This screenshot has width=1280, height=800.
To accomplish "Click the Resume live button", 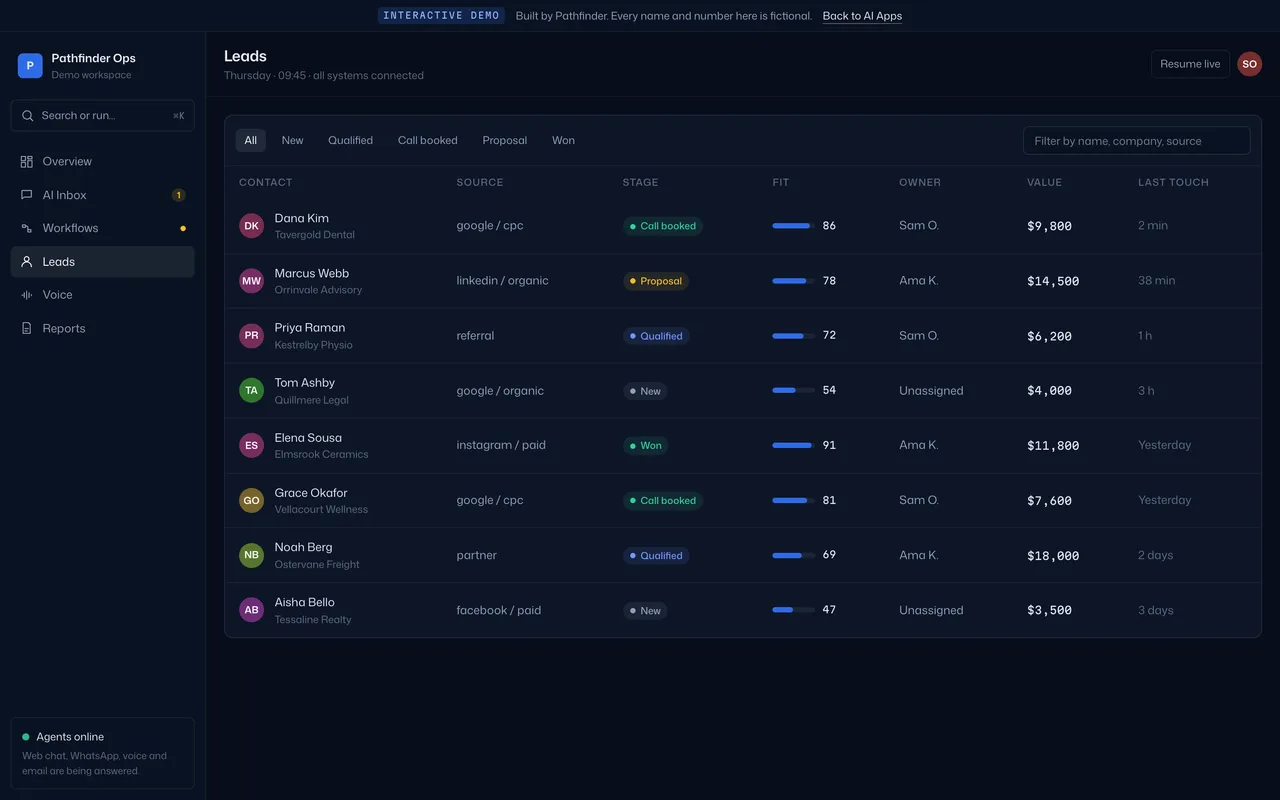I will tap(1190, 64).
